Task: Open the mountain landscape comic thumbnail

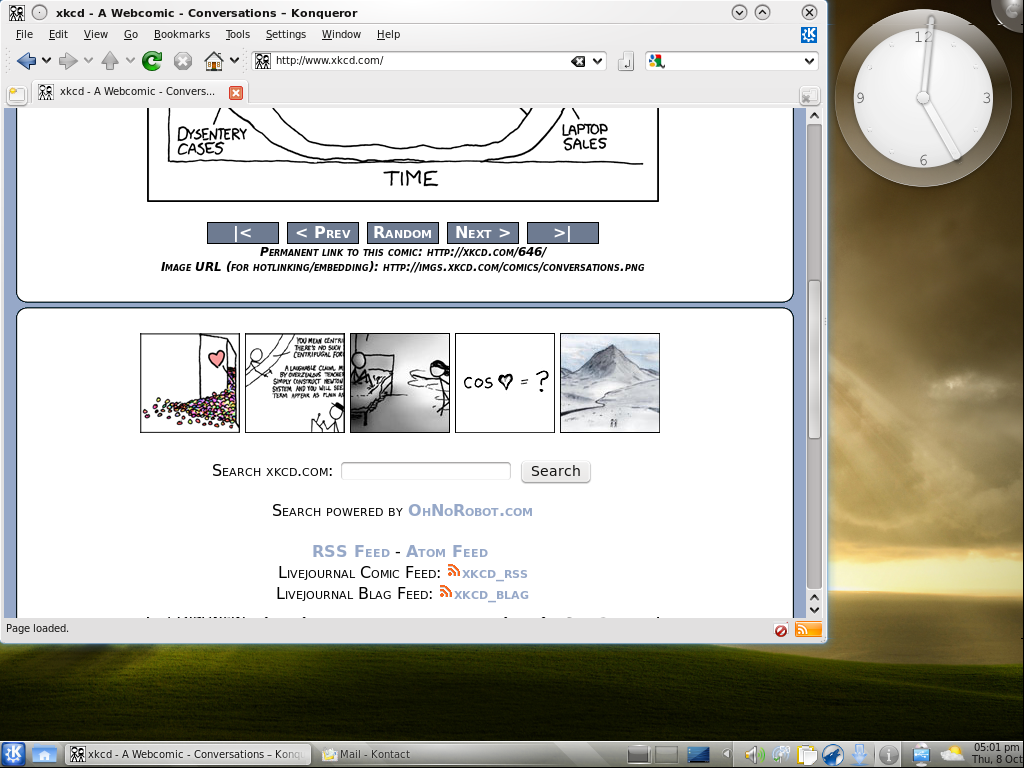Action: point(609,383)
